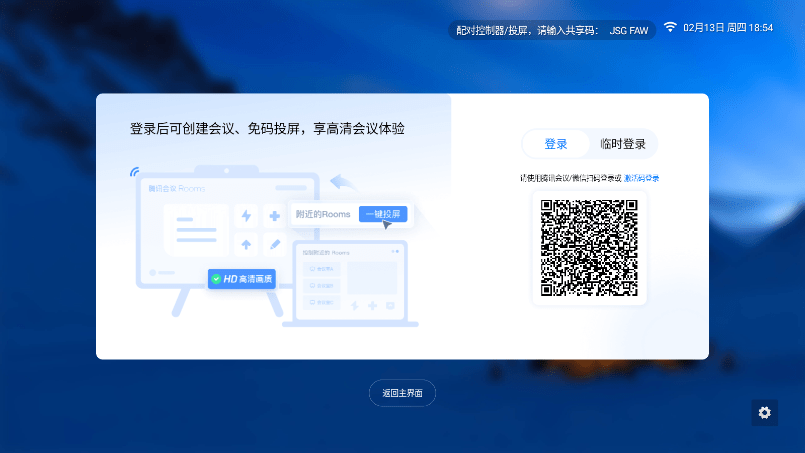Viewport: 805px width, 453px height.
Task: Click the login QR code
Action: (x=589, y=248)
